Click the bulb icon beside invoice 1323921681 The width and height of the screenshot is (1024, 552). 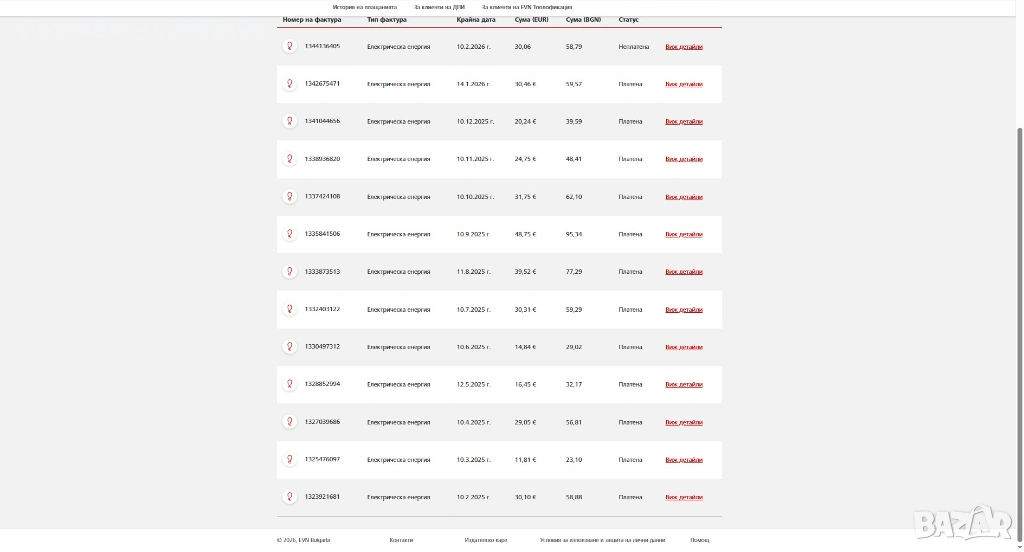[x=290, y=497]
